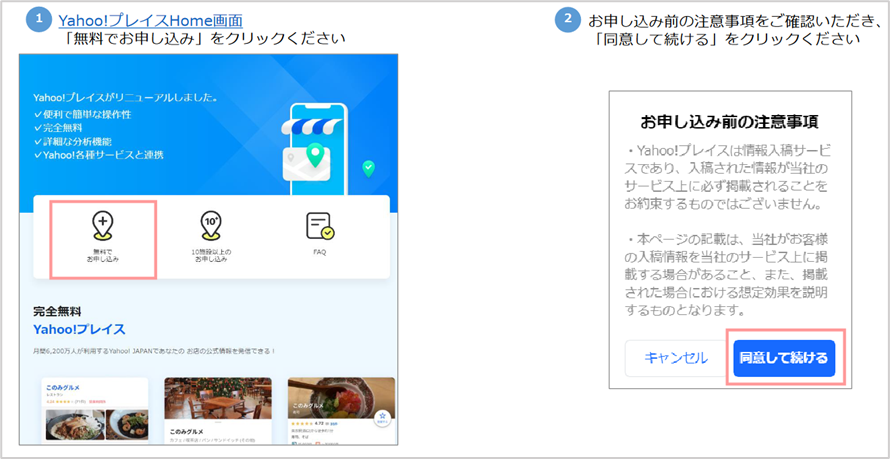Image resolution: width=890 pixels, height=459 pixels.
Task: Click the 同意して続ける button
Action: click(x=784, y=359)
